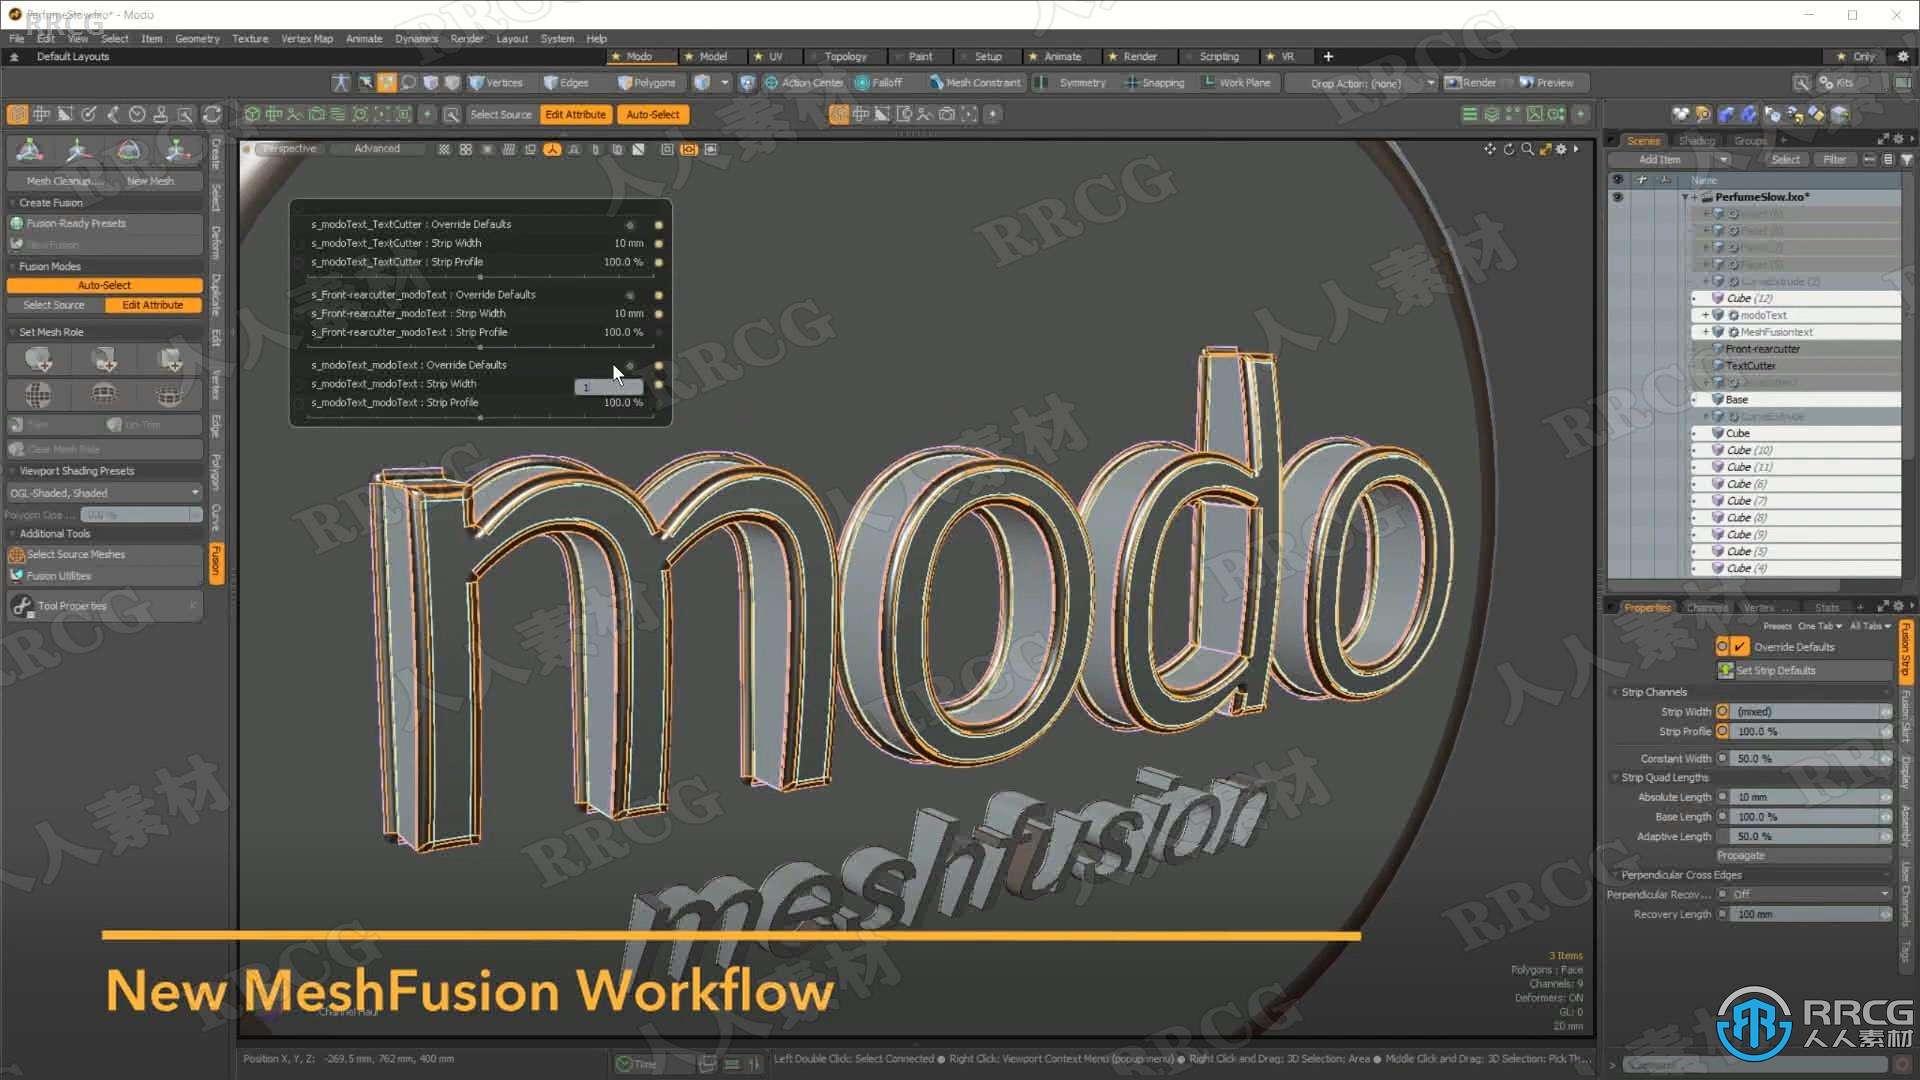
Task: Click the Auto-Select button in Fusion Modes
Action: (x=105, y=285)
